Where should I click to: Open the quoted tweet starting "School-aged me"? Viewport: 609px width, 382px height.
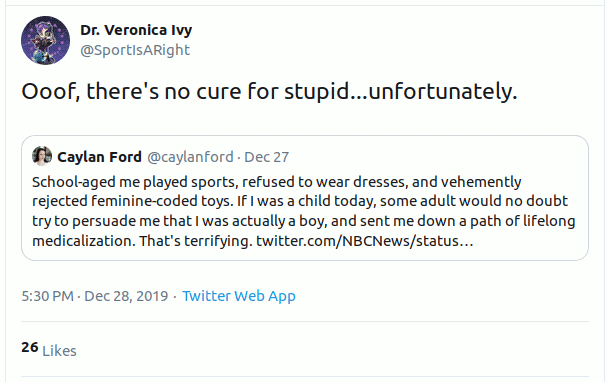click(305, 198)
